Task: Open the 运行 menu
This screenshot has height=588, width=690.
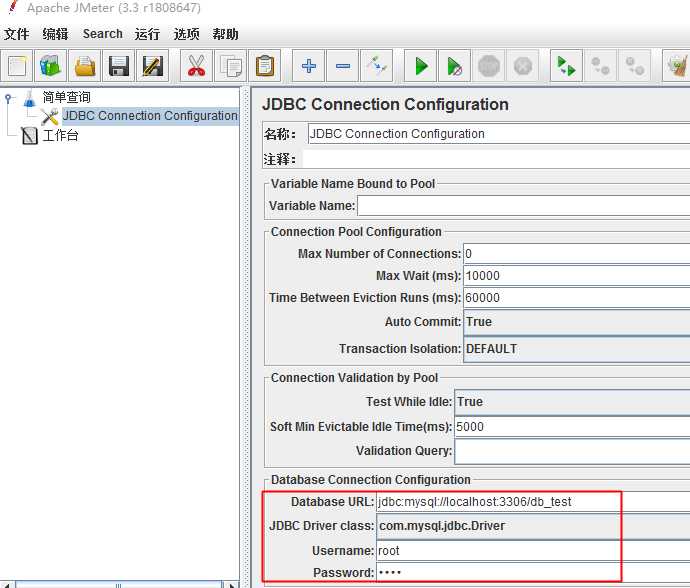Action: tap(147, 34)
